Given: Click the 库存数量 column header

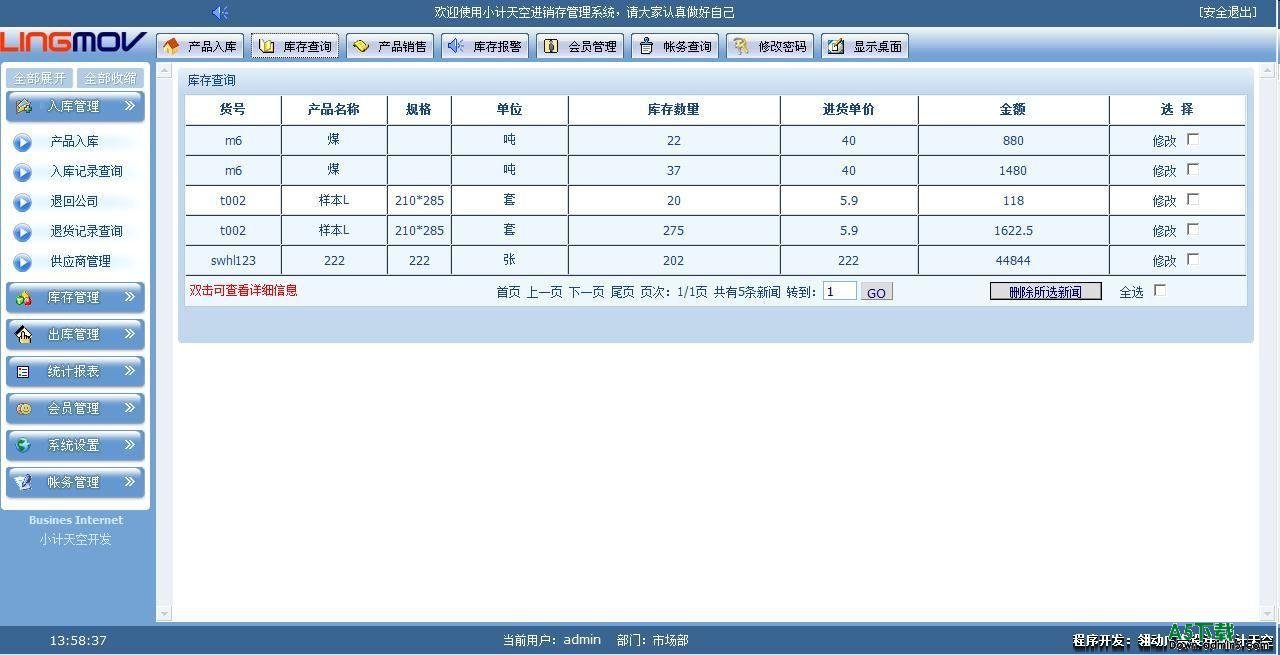Looking at the screenshot, I should tap(674, 110).
